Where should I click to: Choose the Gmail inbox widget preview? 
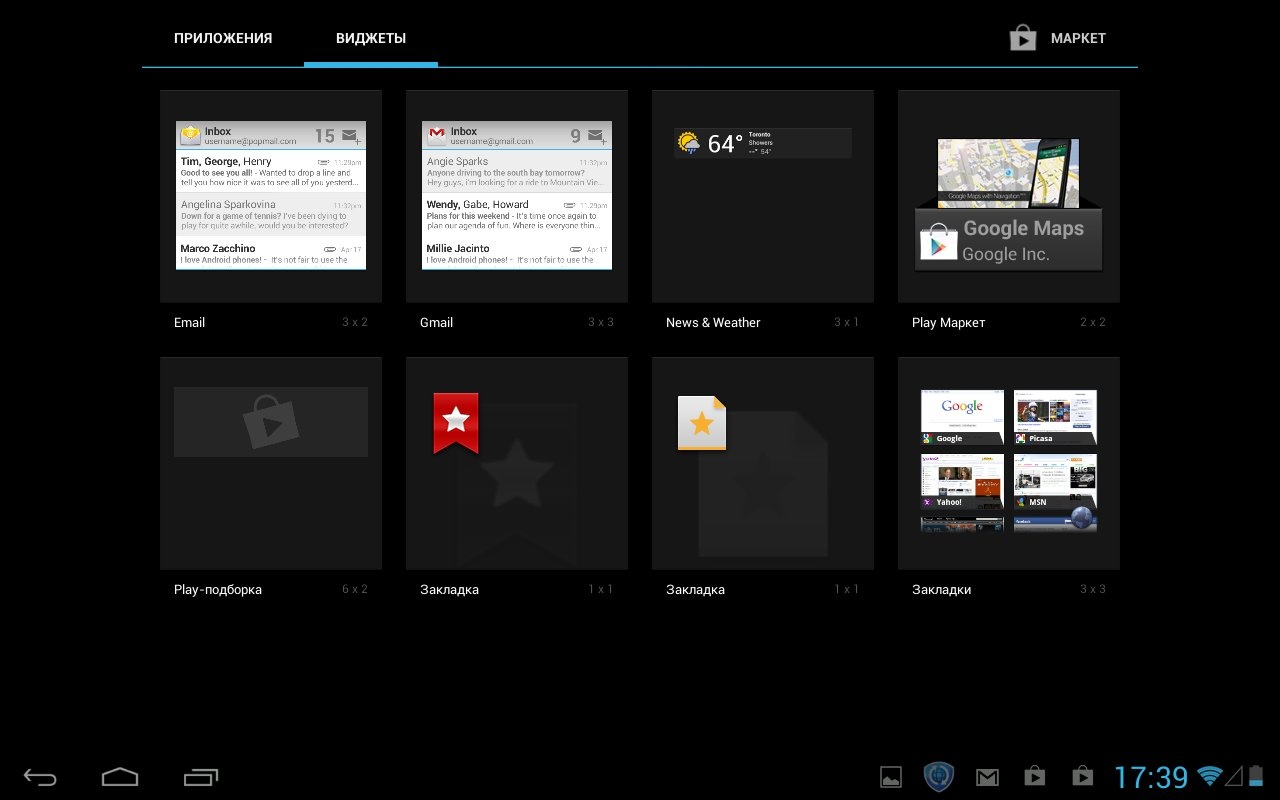[x=517, y=196]
